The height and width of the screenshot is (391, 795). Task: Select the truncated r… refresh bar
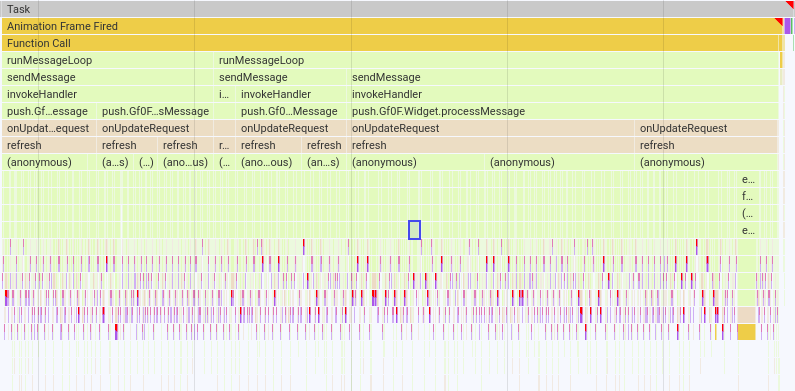tap(225, 145)
